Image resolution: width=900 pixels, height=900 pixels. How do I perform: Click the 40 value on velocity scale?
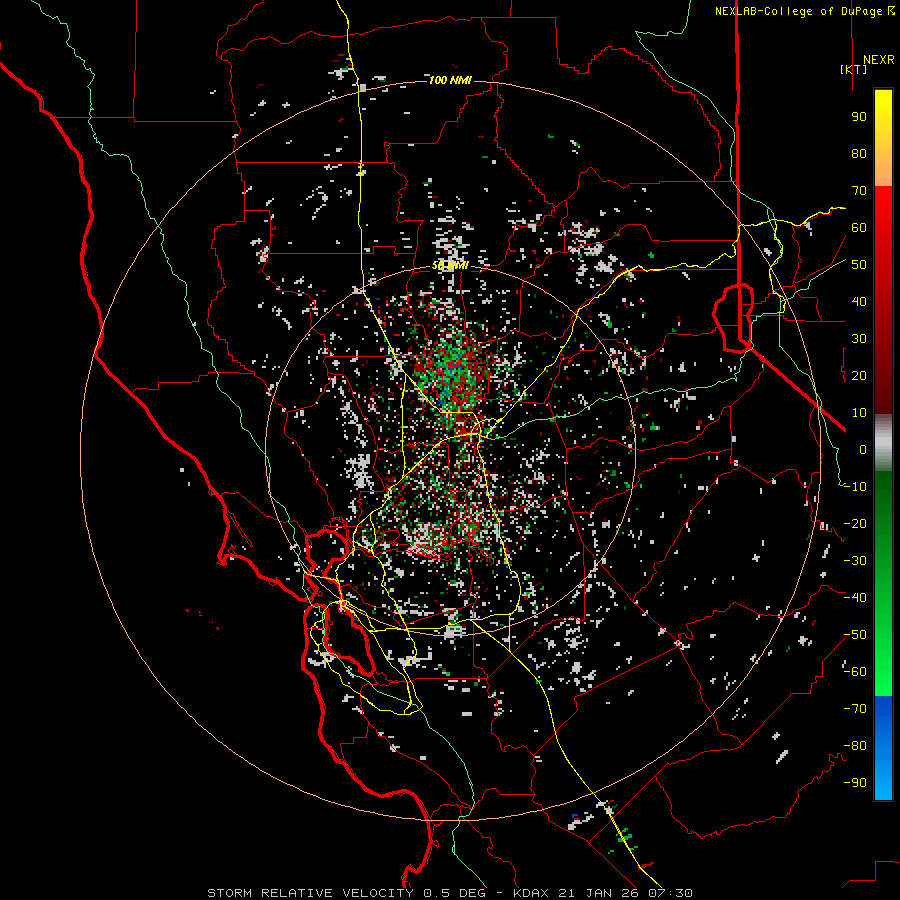click(859, 302)
